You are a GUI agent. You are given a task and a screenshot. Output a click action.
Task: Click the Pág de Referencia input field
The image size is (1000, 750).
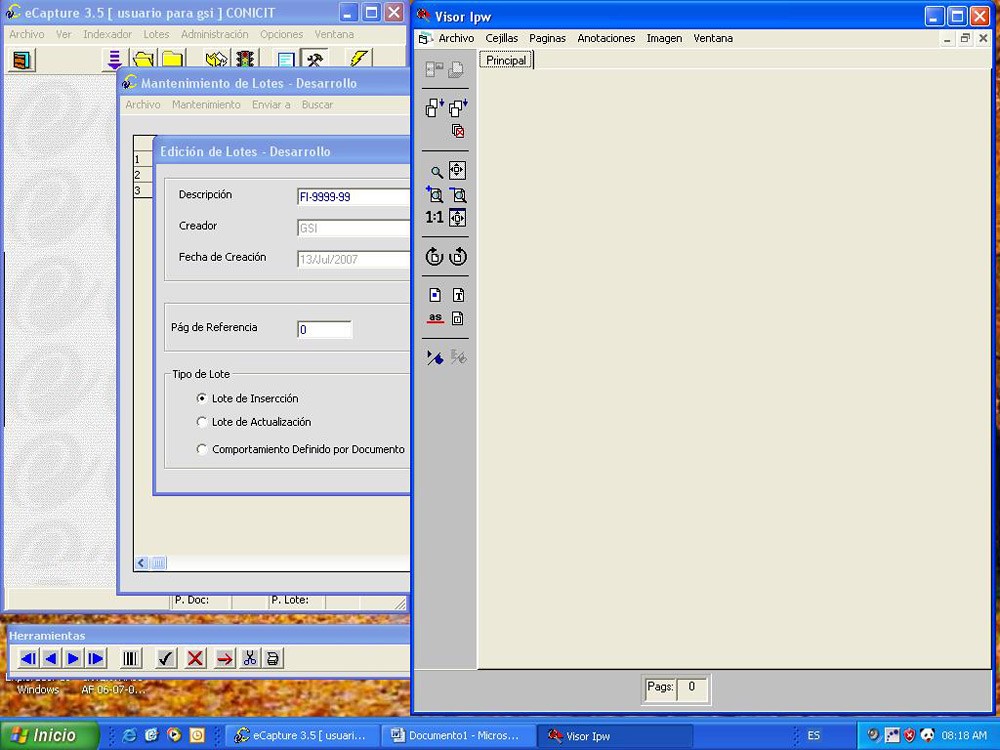[x=325, y=330]
